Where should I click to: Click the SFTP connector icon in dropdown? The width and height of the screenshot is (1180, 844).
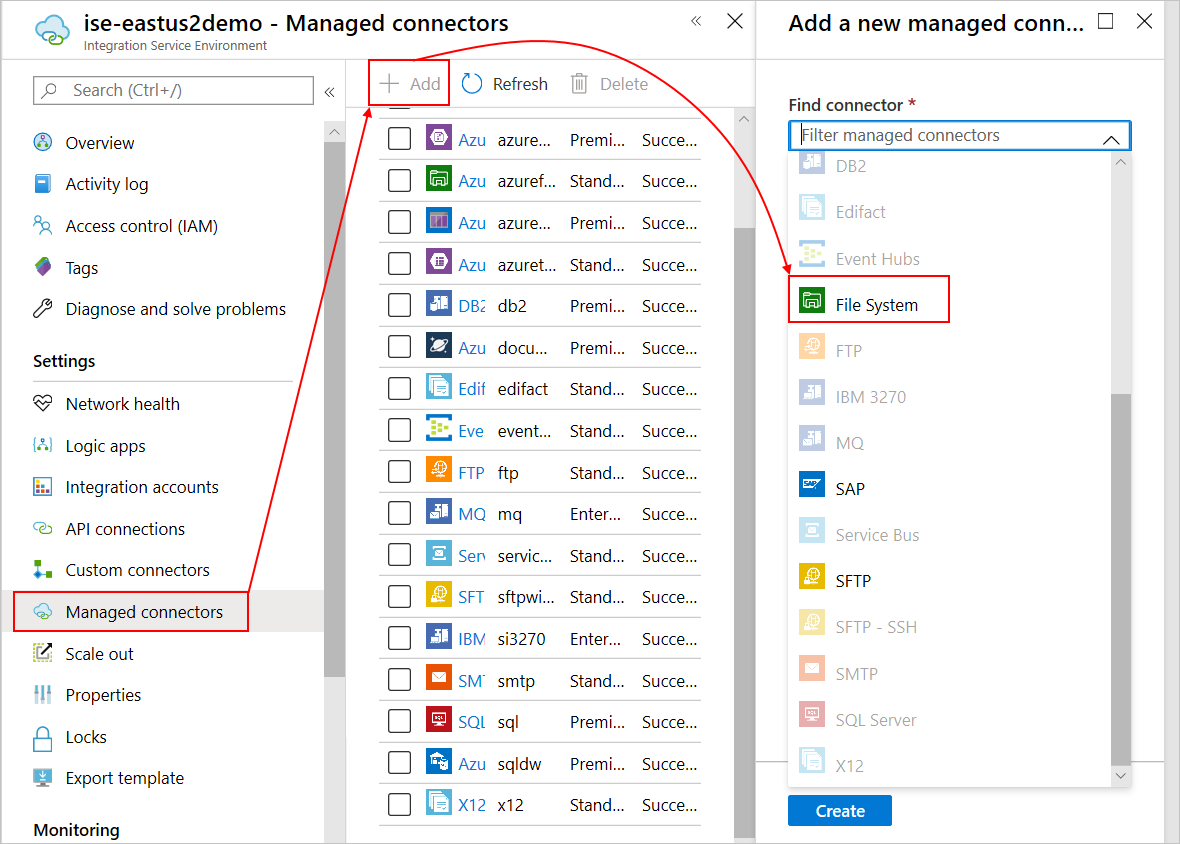[812, 576]
